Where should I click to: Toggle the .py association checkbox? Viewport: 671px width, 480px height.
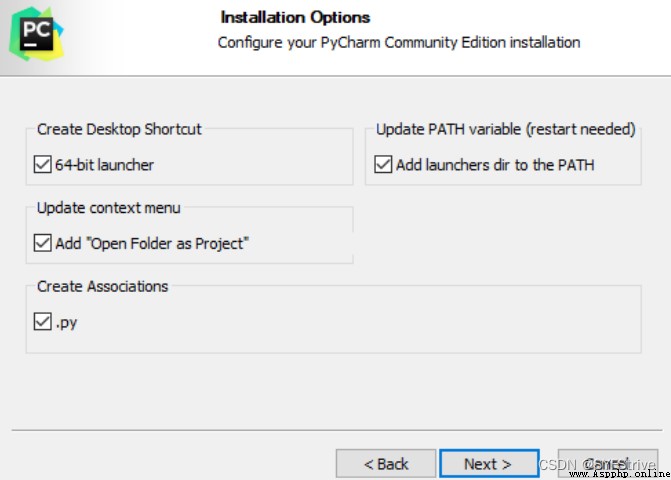point(42,322)
